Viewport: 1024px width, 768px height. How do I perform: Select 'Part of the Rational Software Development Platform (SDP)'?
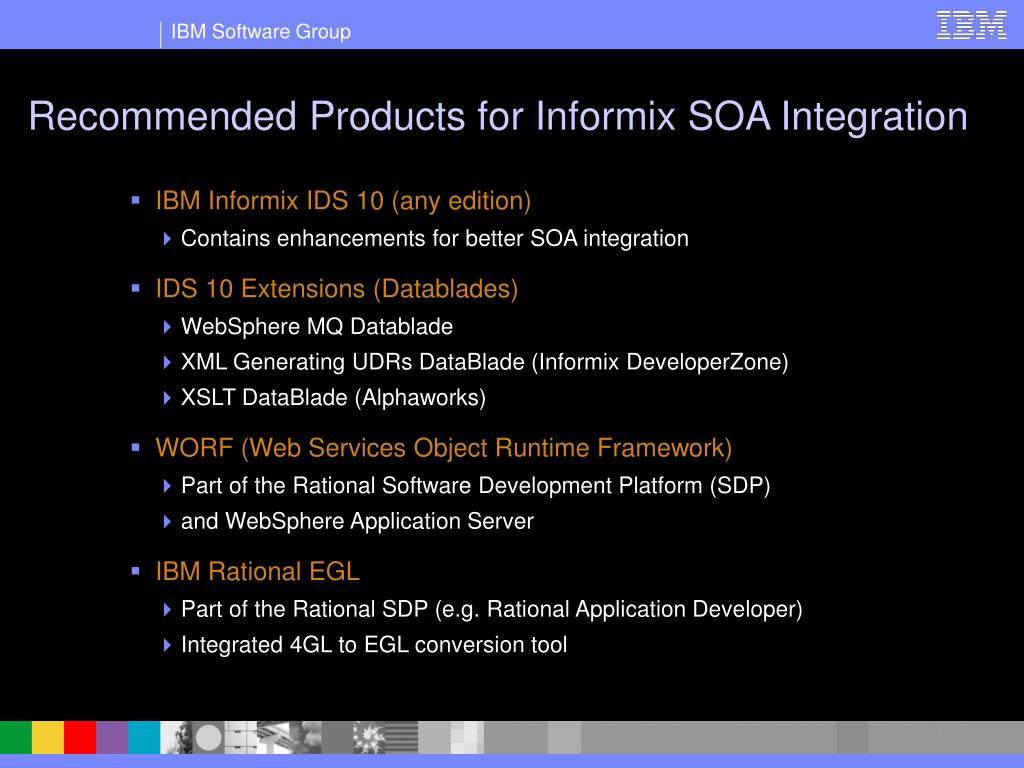click(x=475, y=485)
